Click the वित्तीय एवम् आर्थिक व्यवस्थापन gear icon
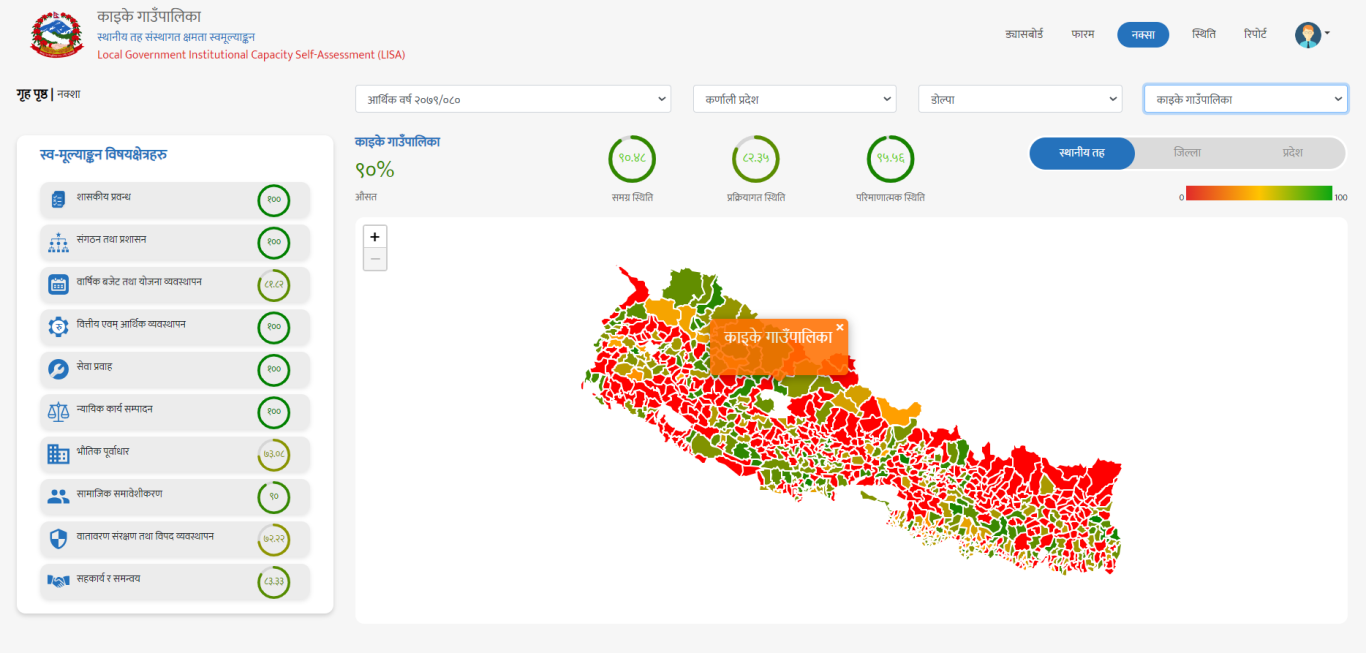The height and width of the screenshot is (653, 1366). pos(58,327)
